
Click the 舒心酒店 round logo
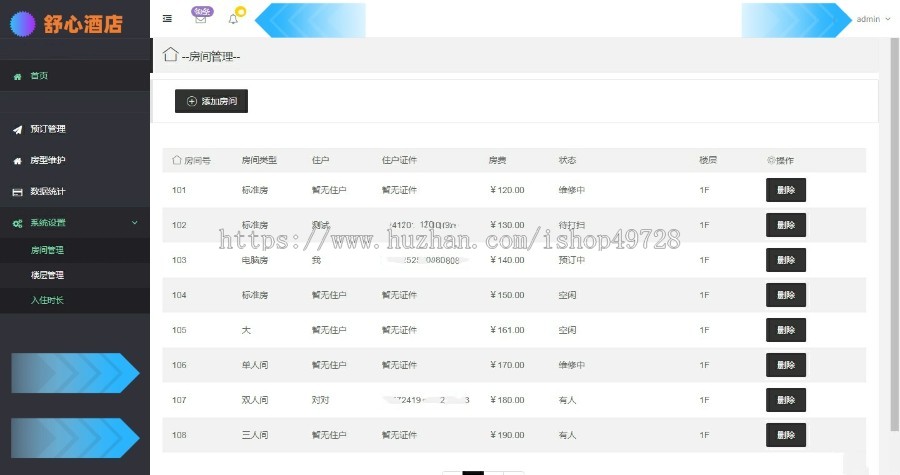tap(22, 24)
